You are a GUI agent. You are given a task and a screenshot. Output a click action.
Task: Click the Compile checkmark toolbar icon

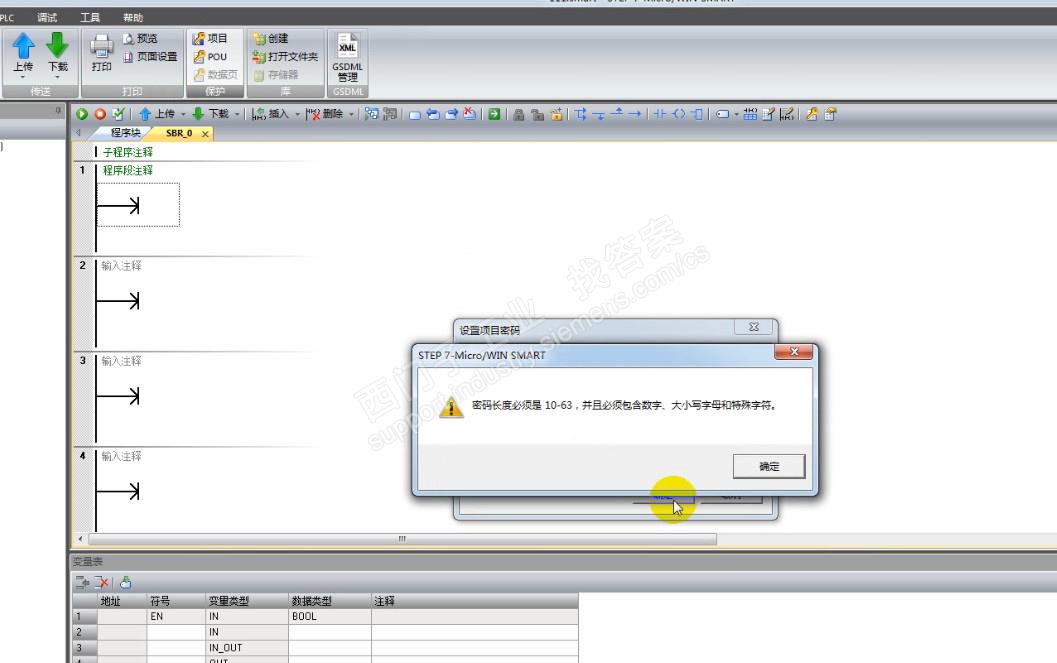[x=118, y=114]
